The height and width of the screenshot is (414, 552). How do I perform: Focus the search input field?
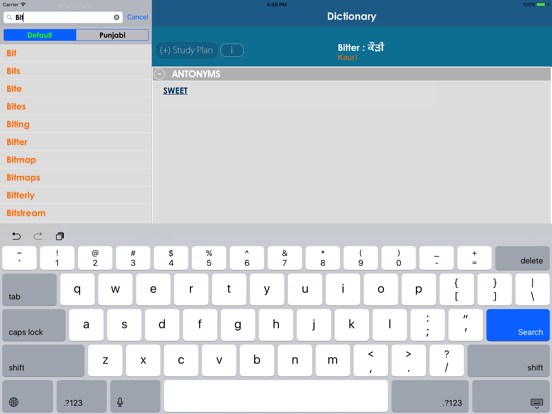pyautogui.click(x=63, y=17)
